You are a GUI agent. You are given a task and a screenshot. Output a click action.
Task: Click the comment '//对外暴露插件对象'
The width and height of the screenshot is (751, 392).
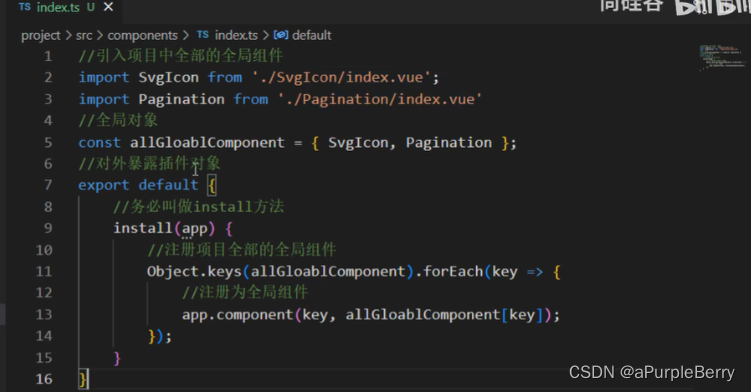[149, 164]
